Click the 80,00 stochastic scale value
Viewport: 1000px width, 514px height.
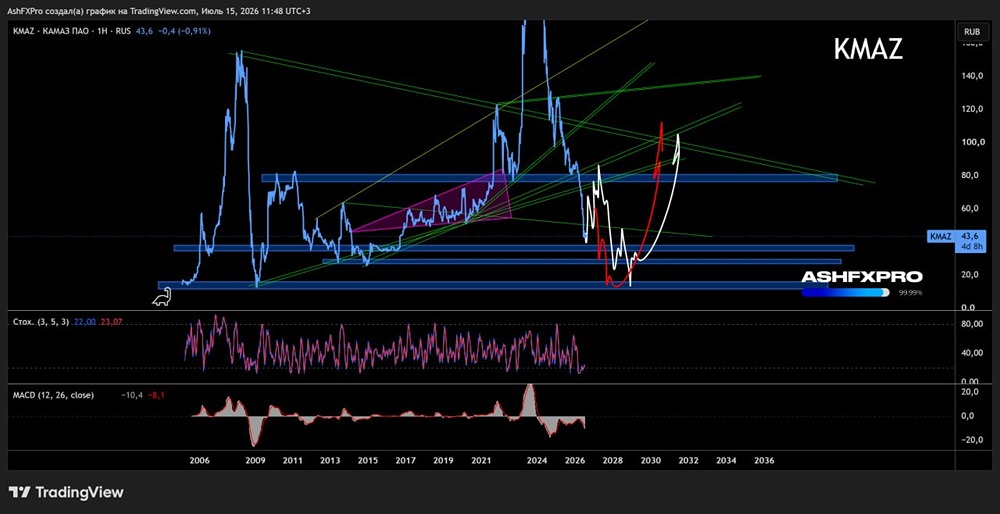(x=972, y=324)
